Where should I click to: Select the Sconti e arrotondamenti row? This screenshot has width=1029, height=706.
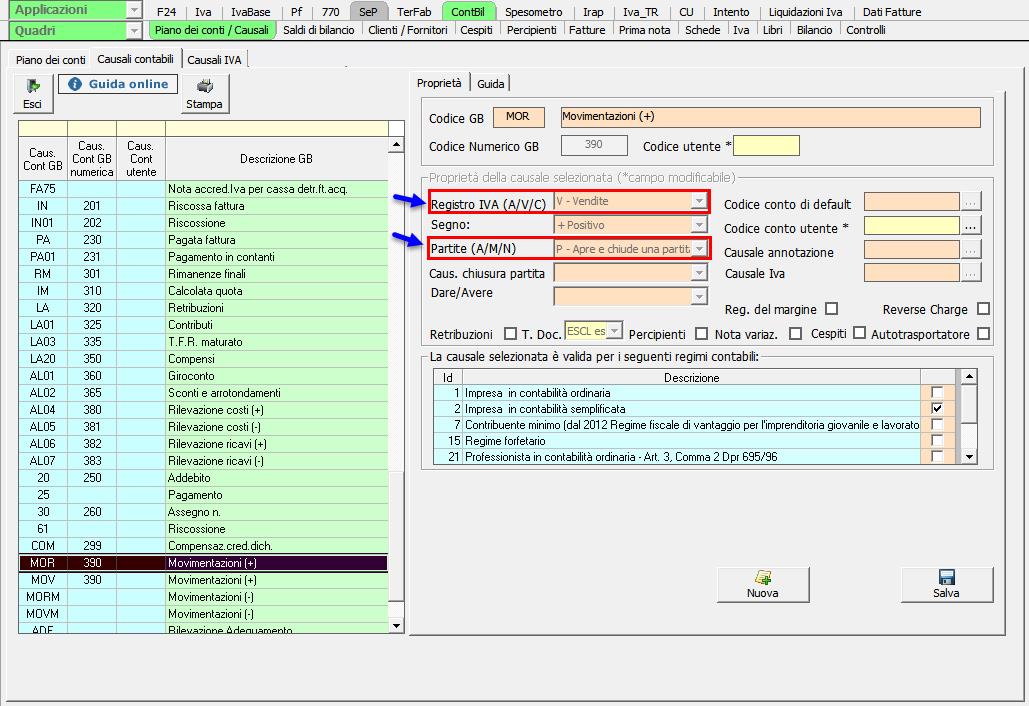[x=203, y=393]
